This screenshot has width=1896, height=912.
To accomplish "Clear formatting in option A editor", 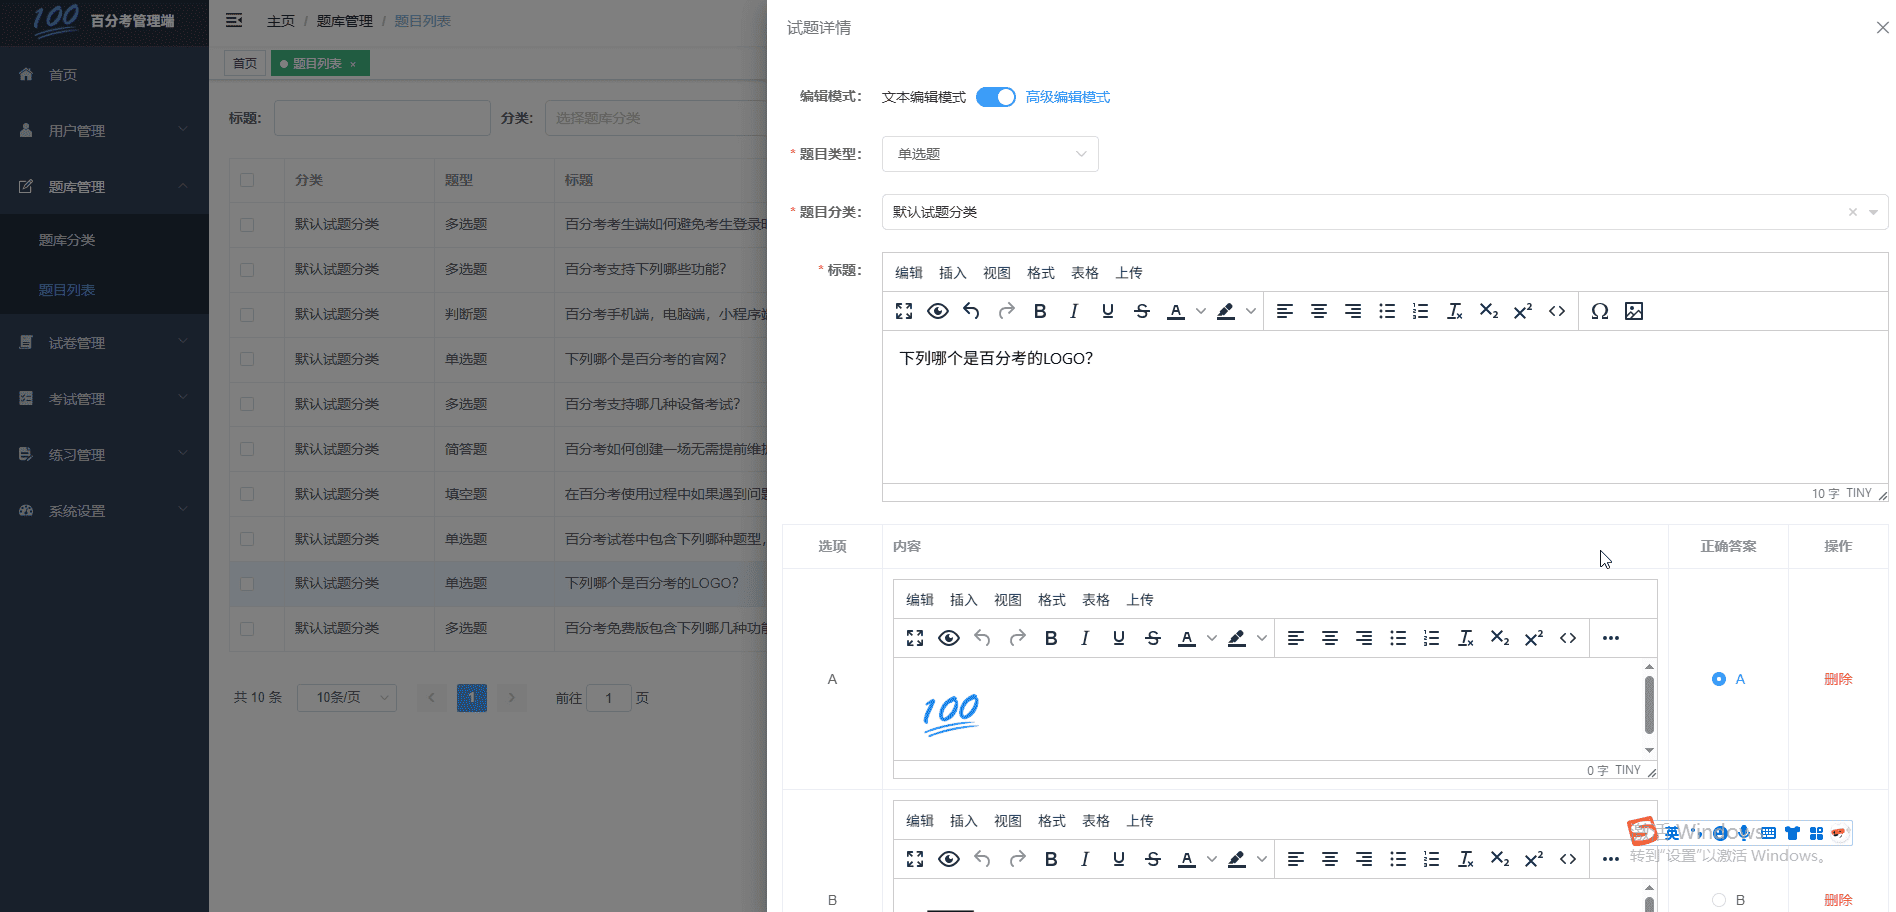I will pyautogui.click(x=1466, y=637).
